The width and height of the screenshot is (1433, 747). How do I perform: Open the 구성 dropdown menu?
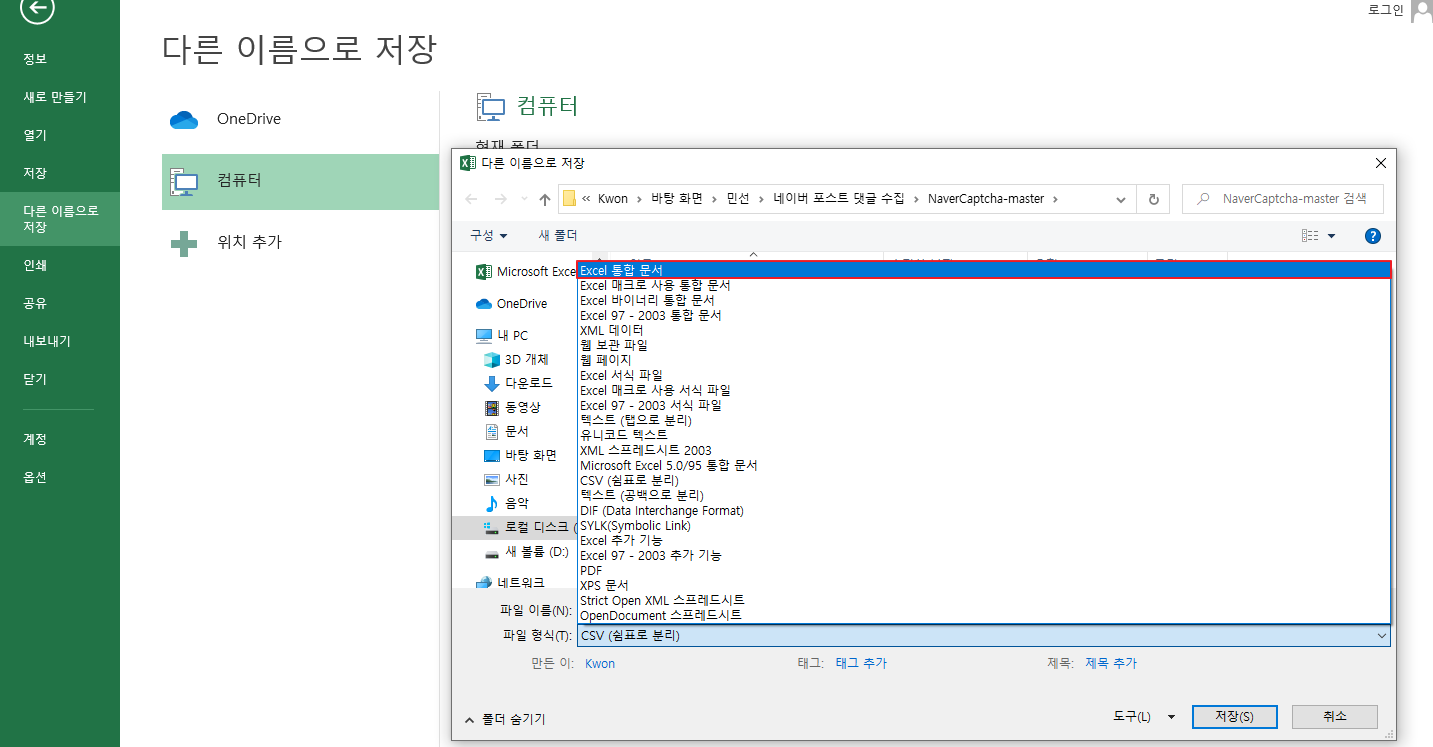[489, 236]
